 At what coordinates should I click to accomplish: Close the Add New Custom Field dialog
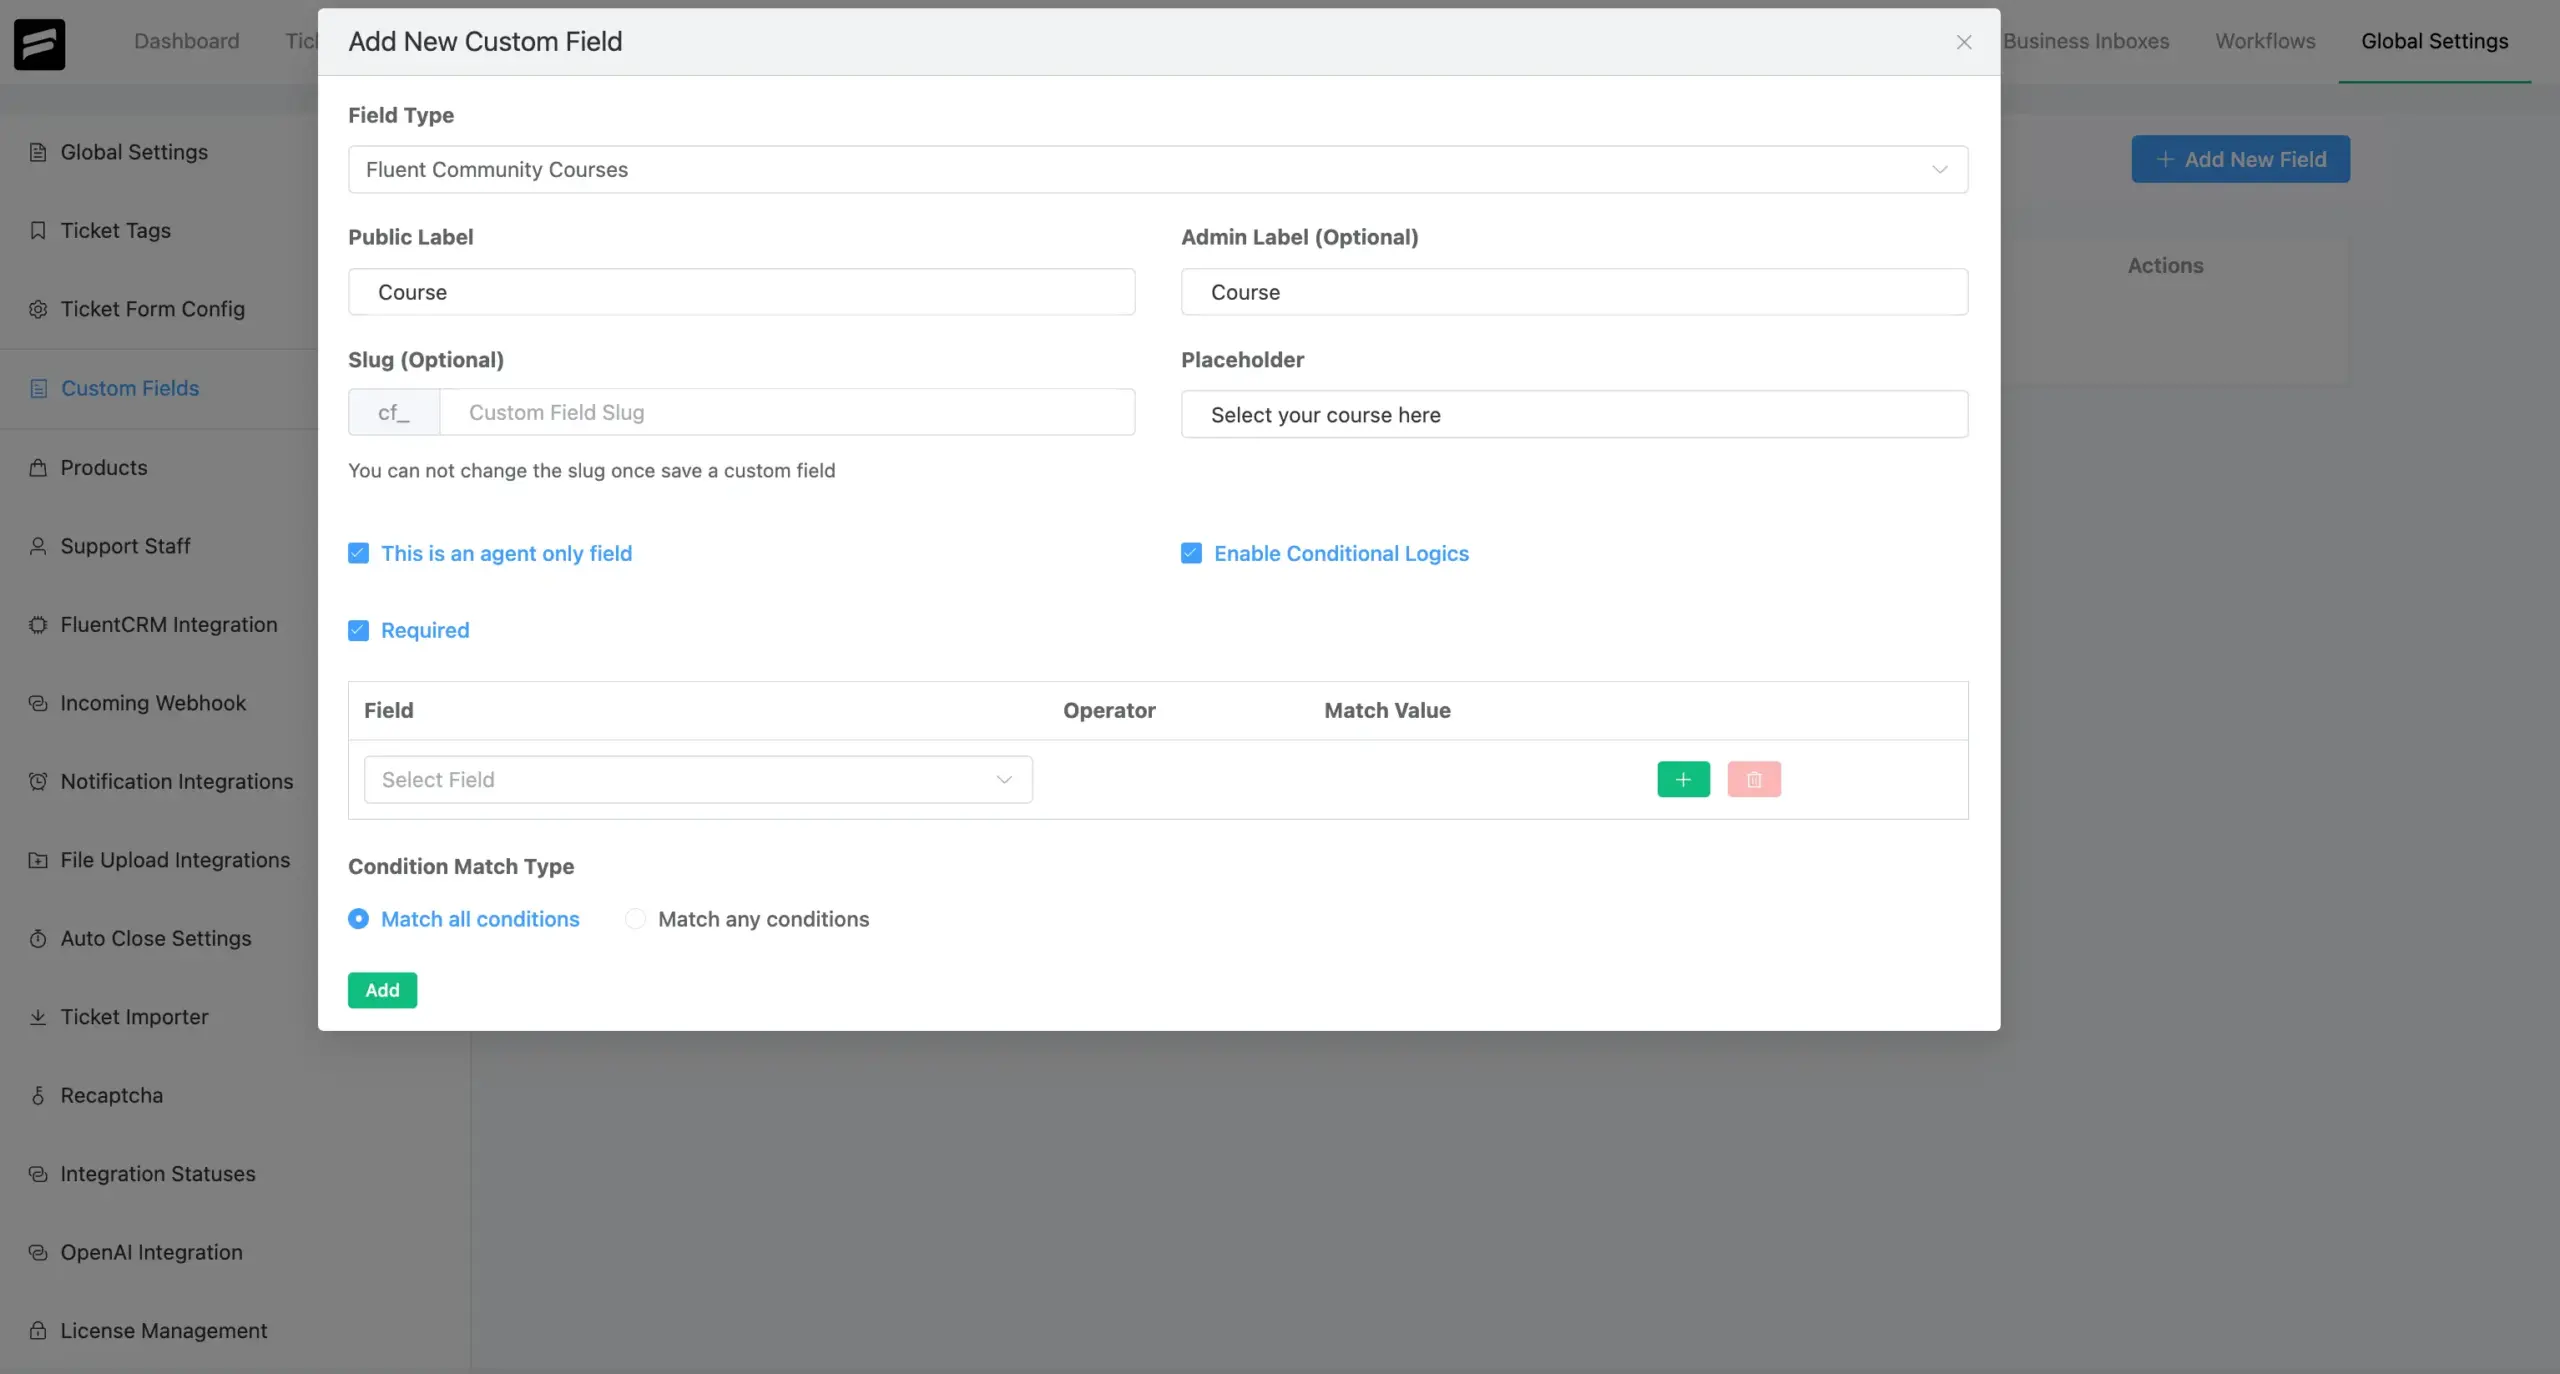point(1964,42)
